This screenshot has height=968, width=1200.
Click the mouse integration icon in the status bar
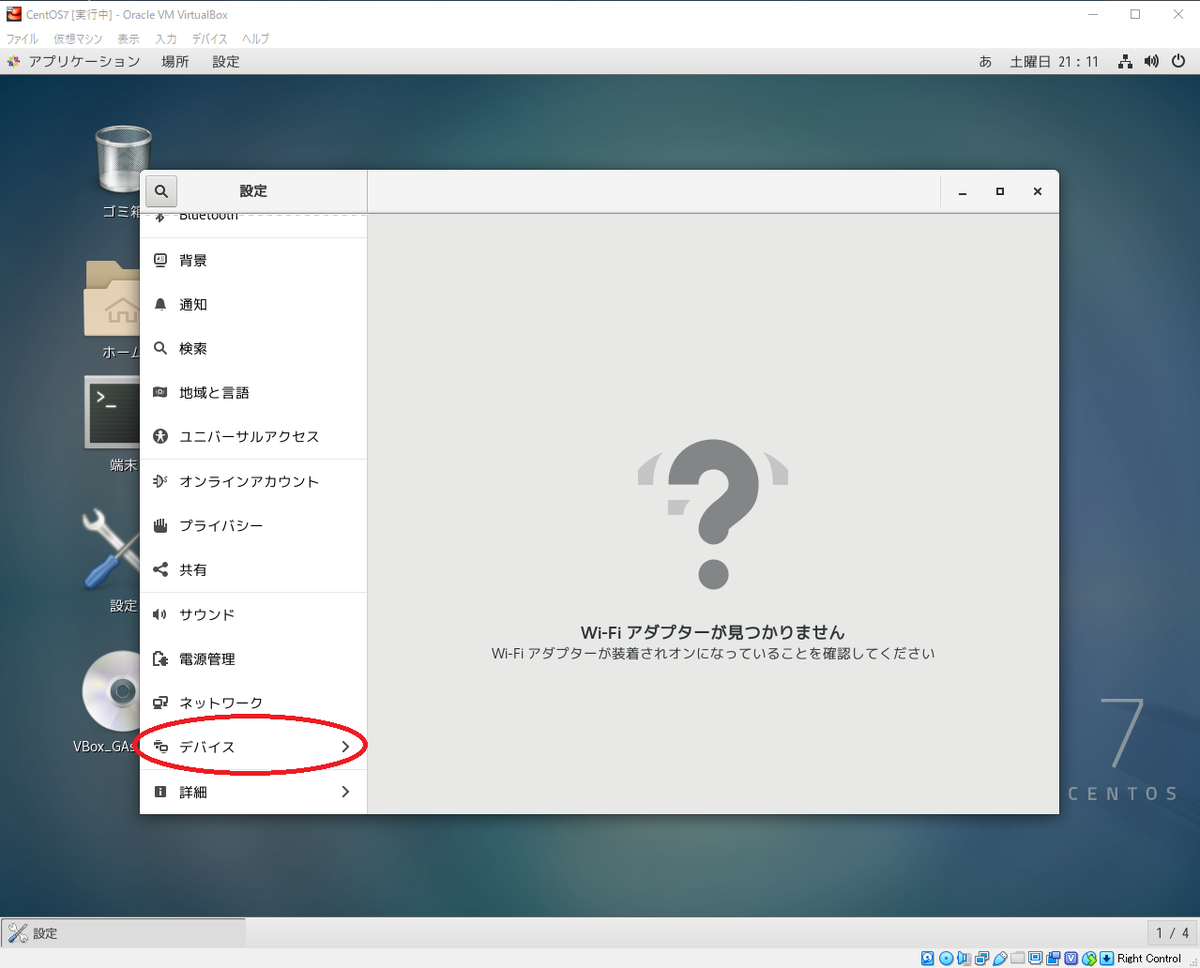[1087, 958]
